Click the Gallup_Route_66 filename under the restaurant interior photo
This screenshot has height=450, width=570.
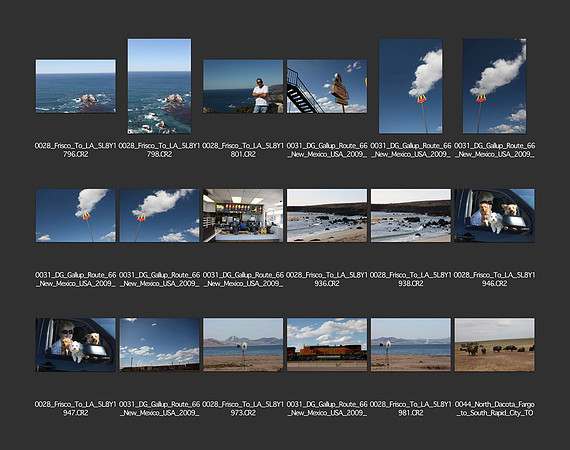pos(243,279)
